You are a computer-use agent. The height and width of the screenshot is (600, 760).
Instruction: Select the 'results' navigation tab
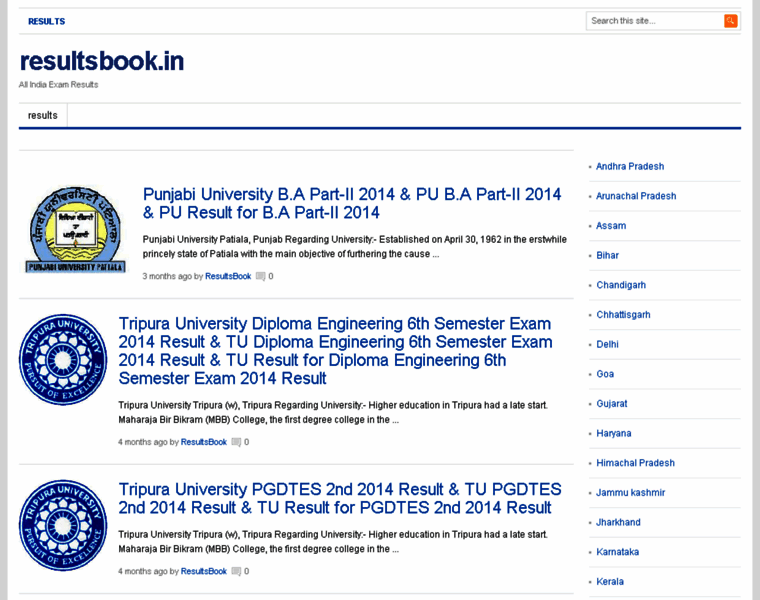pos(43,115)
